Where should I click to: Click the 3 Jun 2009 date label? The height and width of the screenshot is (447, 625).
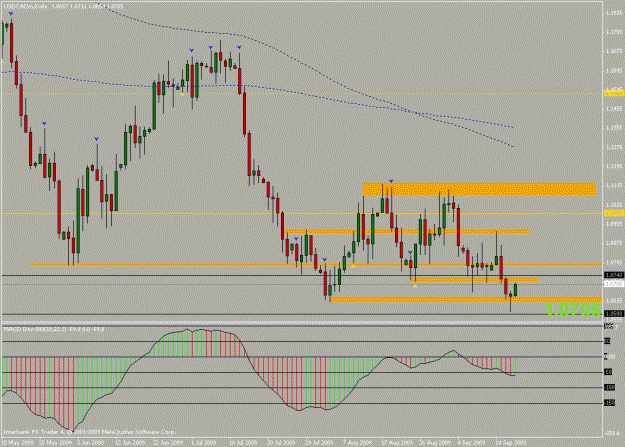pyautogui.click(x=90, y=443)
